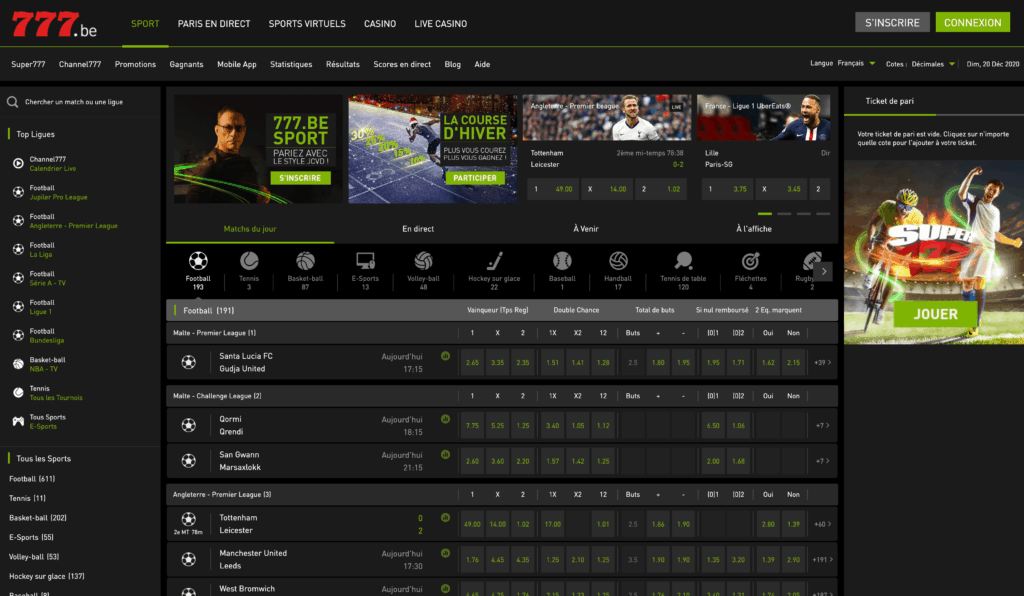The height and width of the screenshot is (596, 1024).
Task: Switch to the À Venir tab
Action: point(586,229)
